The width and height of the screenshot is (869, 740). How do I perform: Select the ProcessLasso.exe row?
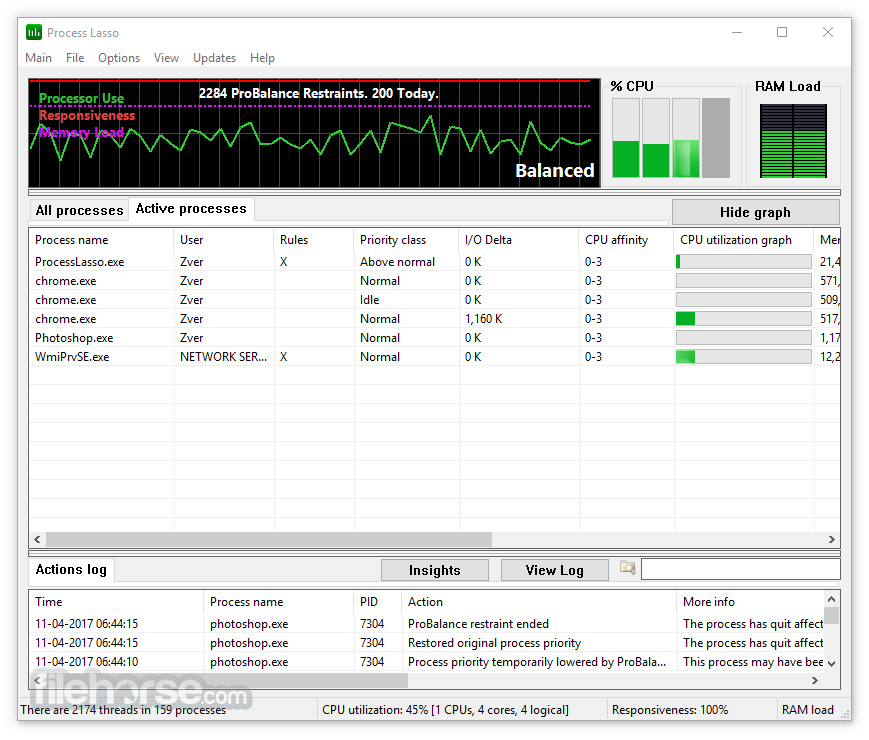[x=434, y=262]
